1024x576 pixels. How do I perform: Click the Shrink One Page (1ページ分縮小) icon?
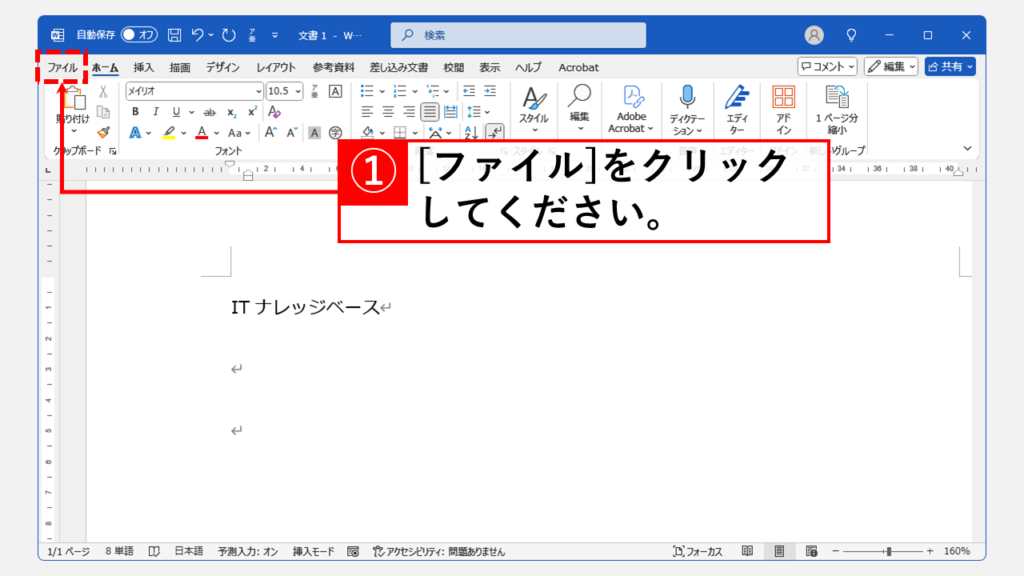click(x=837, y=97)
